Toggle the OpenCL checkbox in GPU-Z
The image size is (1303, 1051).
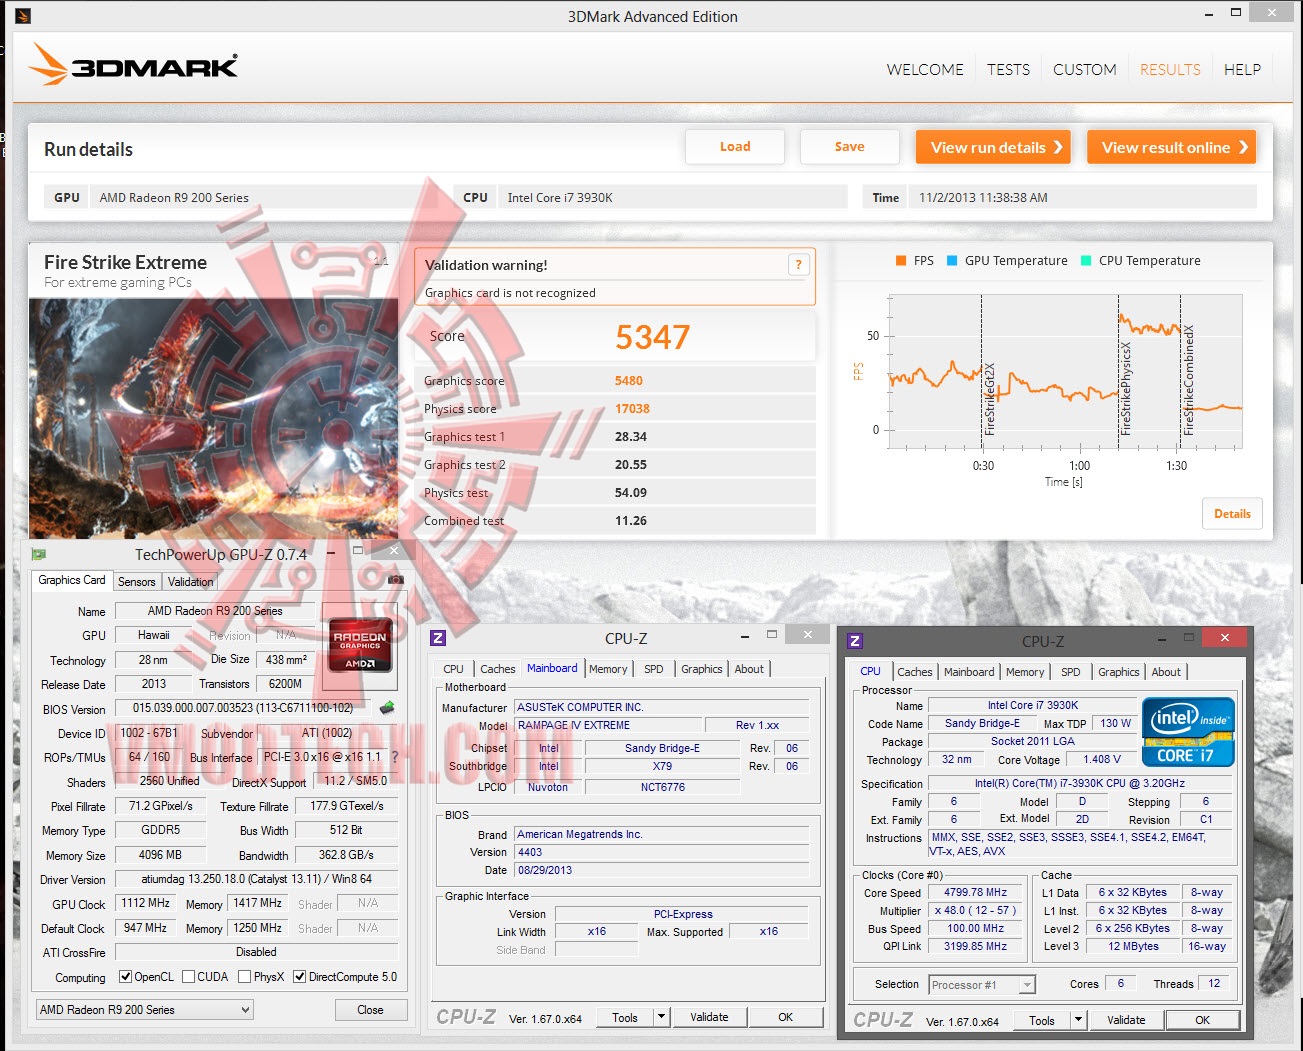(125, 977)
